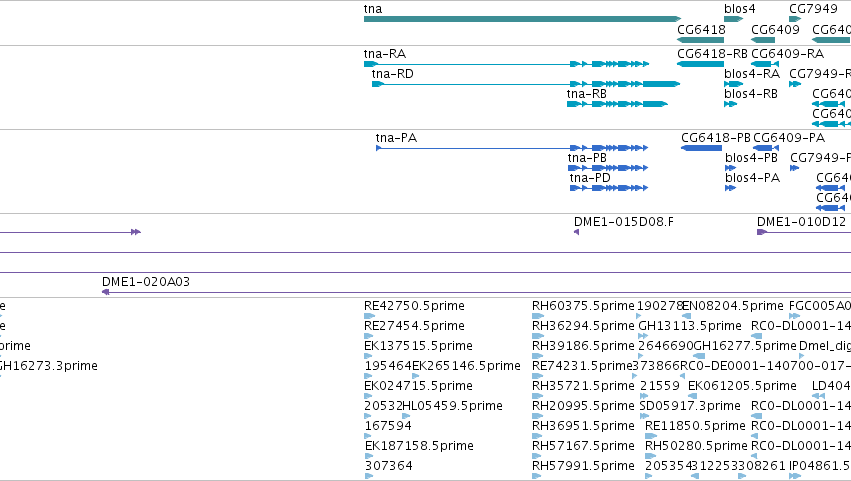Select the tna-RD transcript feature

click(525, 84)
